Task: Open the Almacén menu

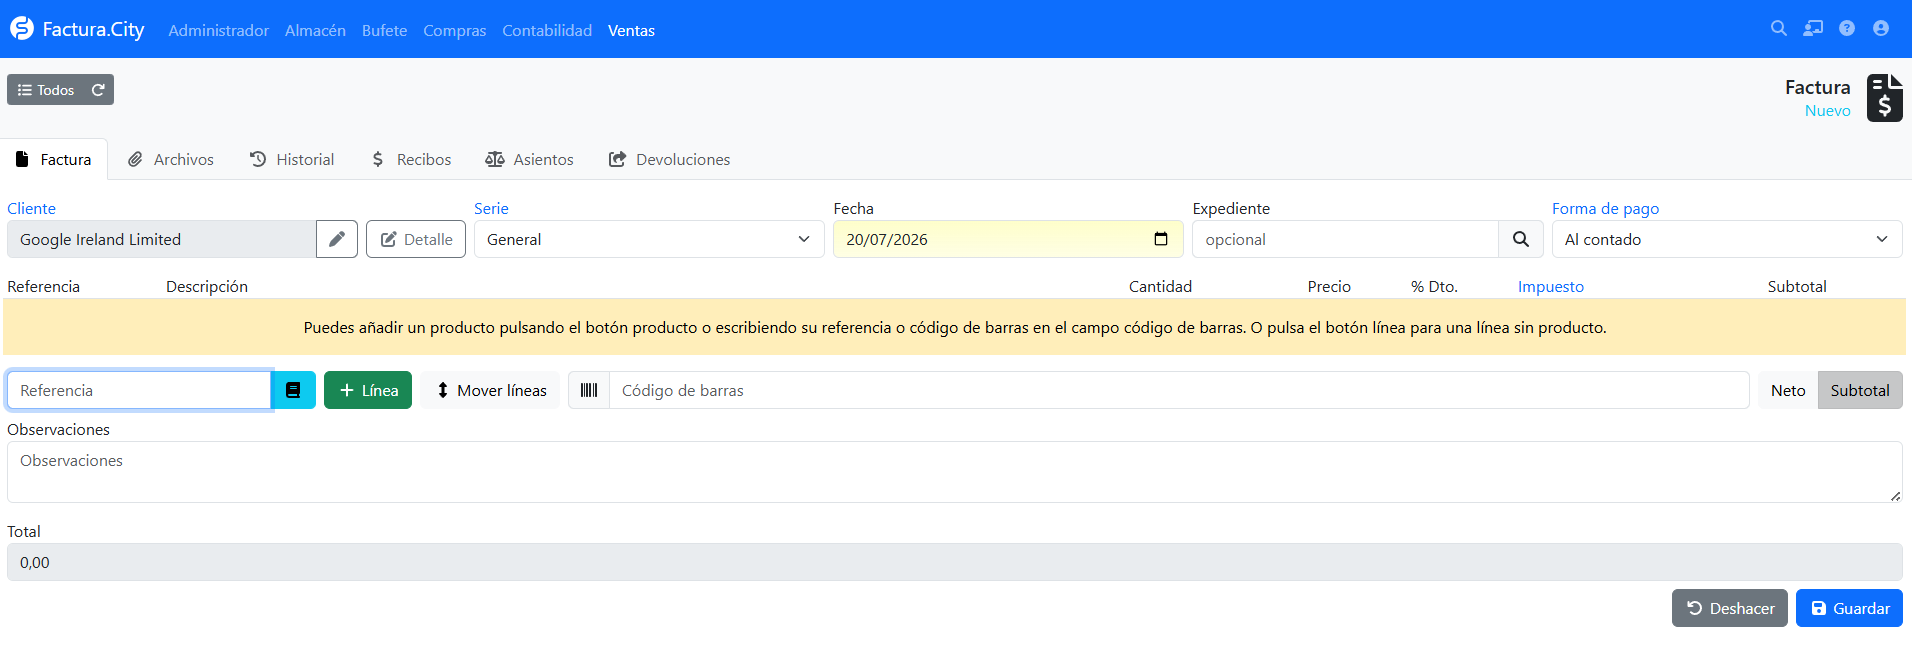Action: (315, 30)
